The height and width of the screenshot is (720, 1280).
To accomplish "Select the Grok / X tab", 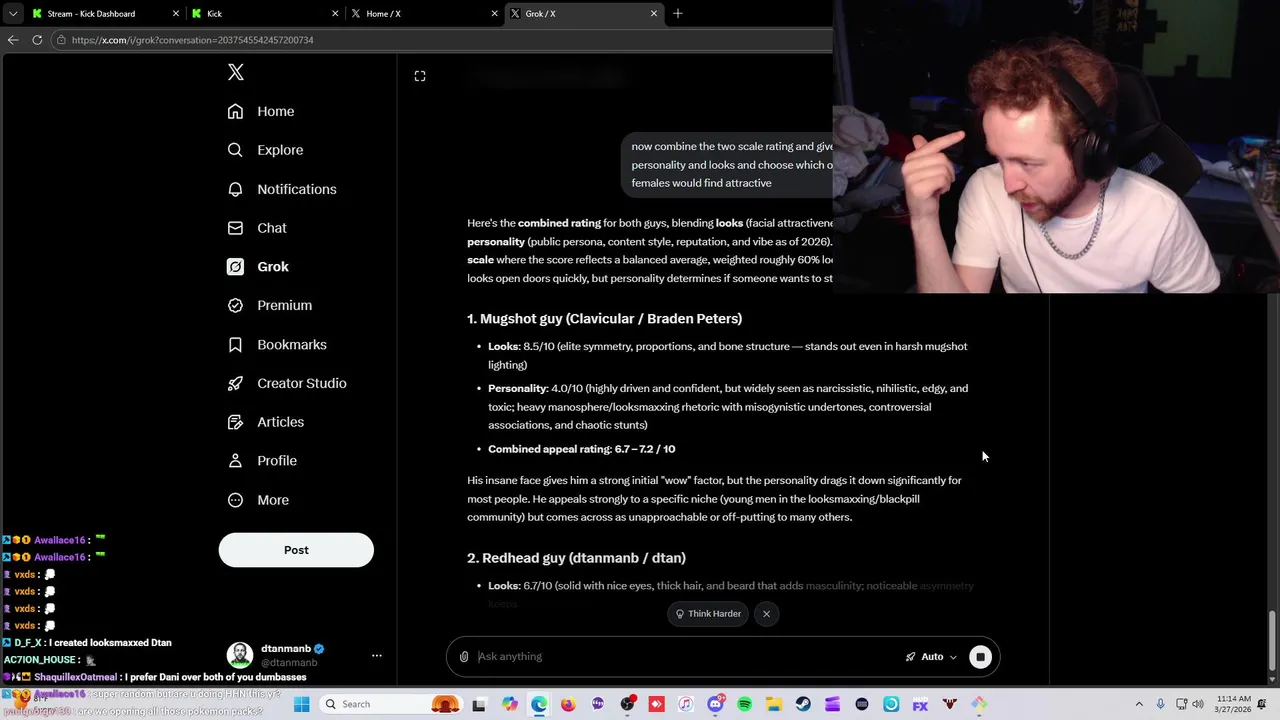I will point(584,13).
